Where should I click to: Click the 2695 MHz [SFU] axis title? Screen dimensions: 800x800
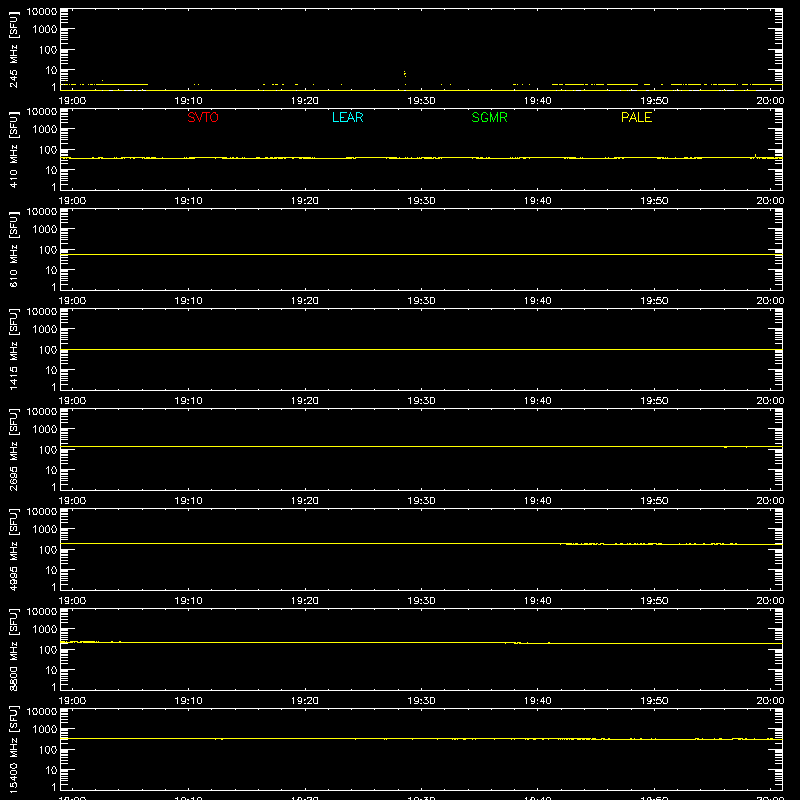13,449
